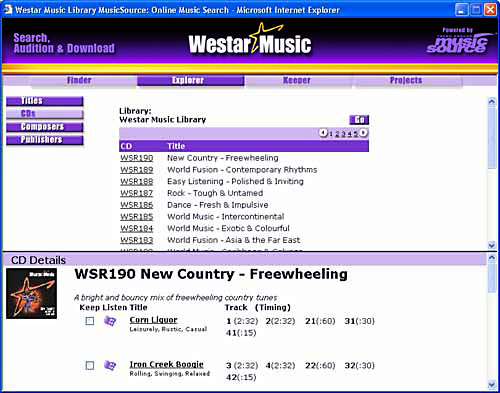Browse by Composers in sidebar
Screen dimensions: 500x393
[45, 127]
